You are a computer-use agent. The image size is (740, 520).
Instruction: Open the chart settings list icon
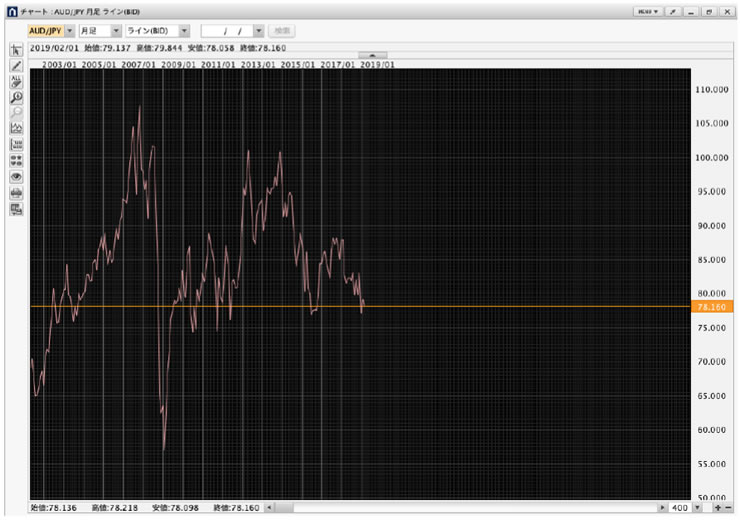[16, 144]
